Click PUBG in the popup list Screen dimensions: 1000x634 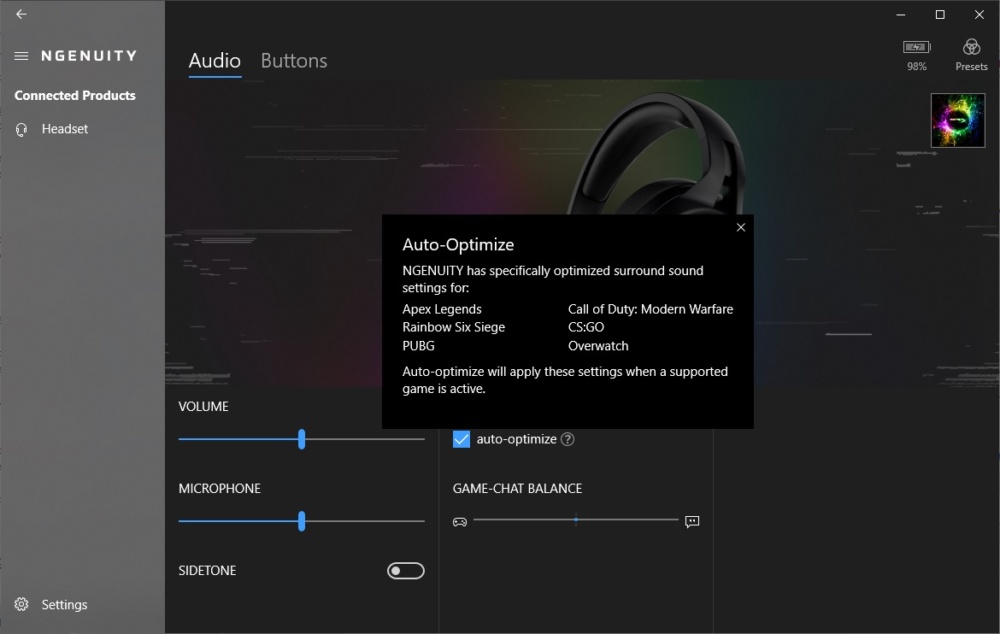coord(418,346)
